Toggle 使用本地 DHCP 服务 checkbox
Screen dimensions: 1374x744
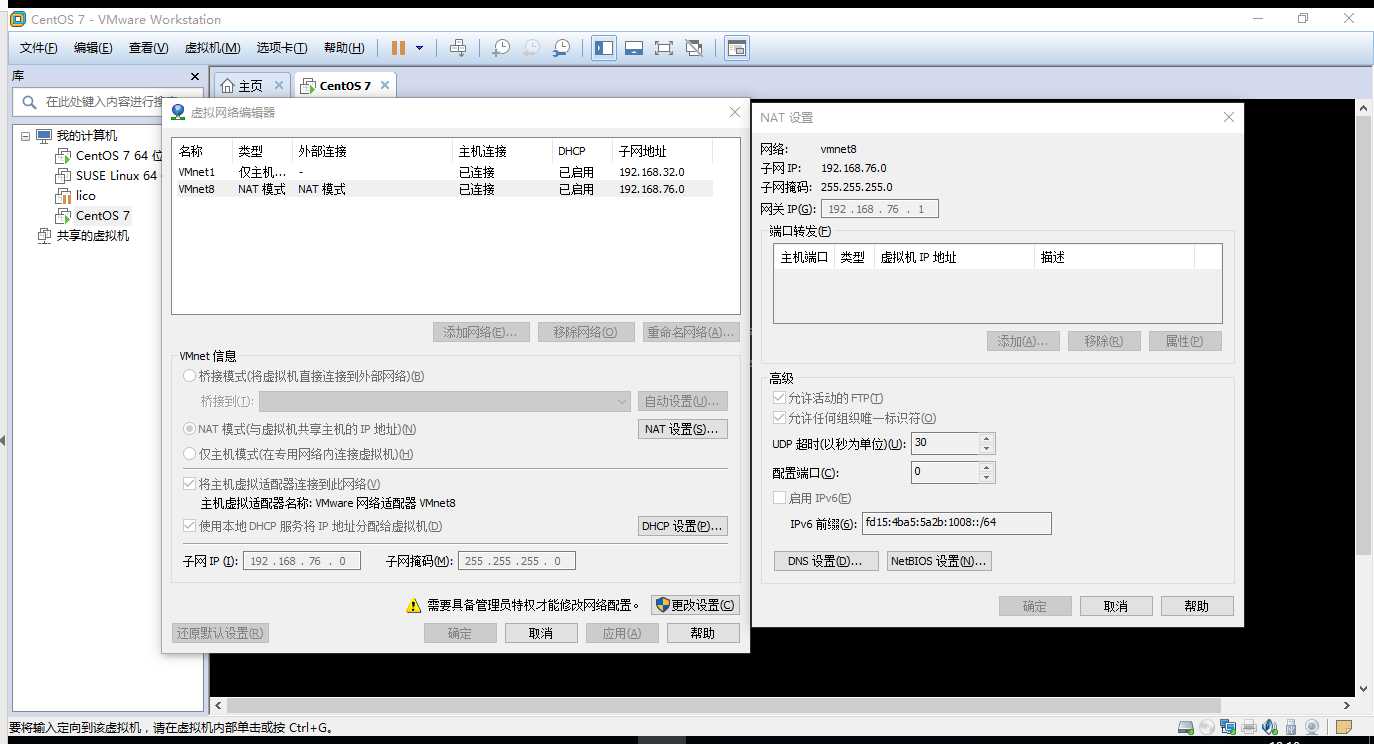click(x=190, y=526)
